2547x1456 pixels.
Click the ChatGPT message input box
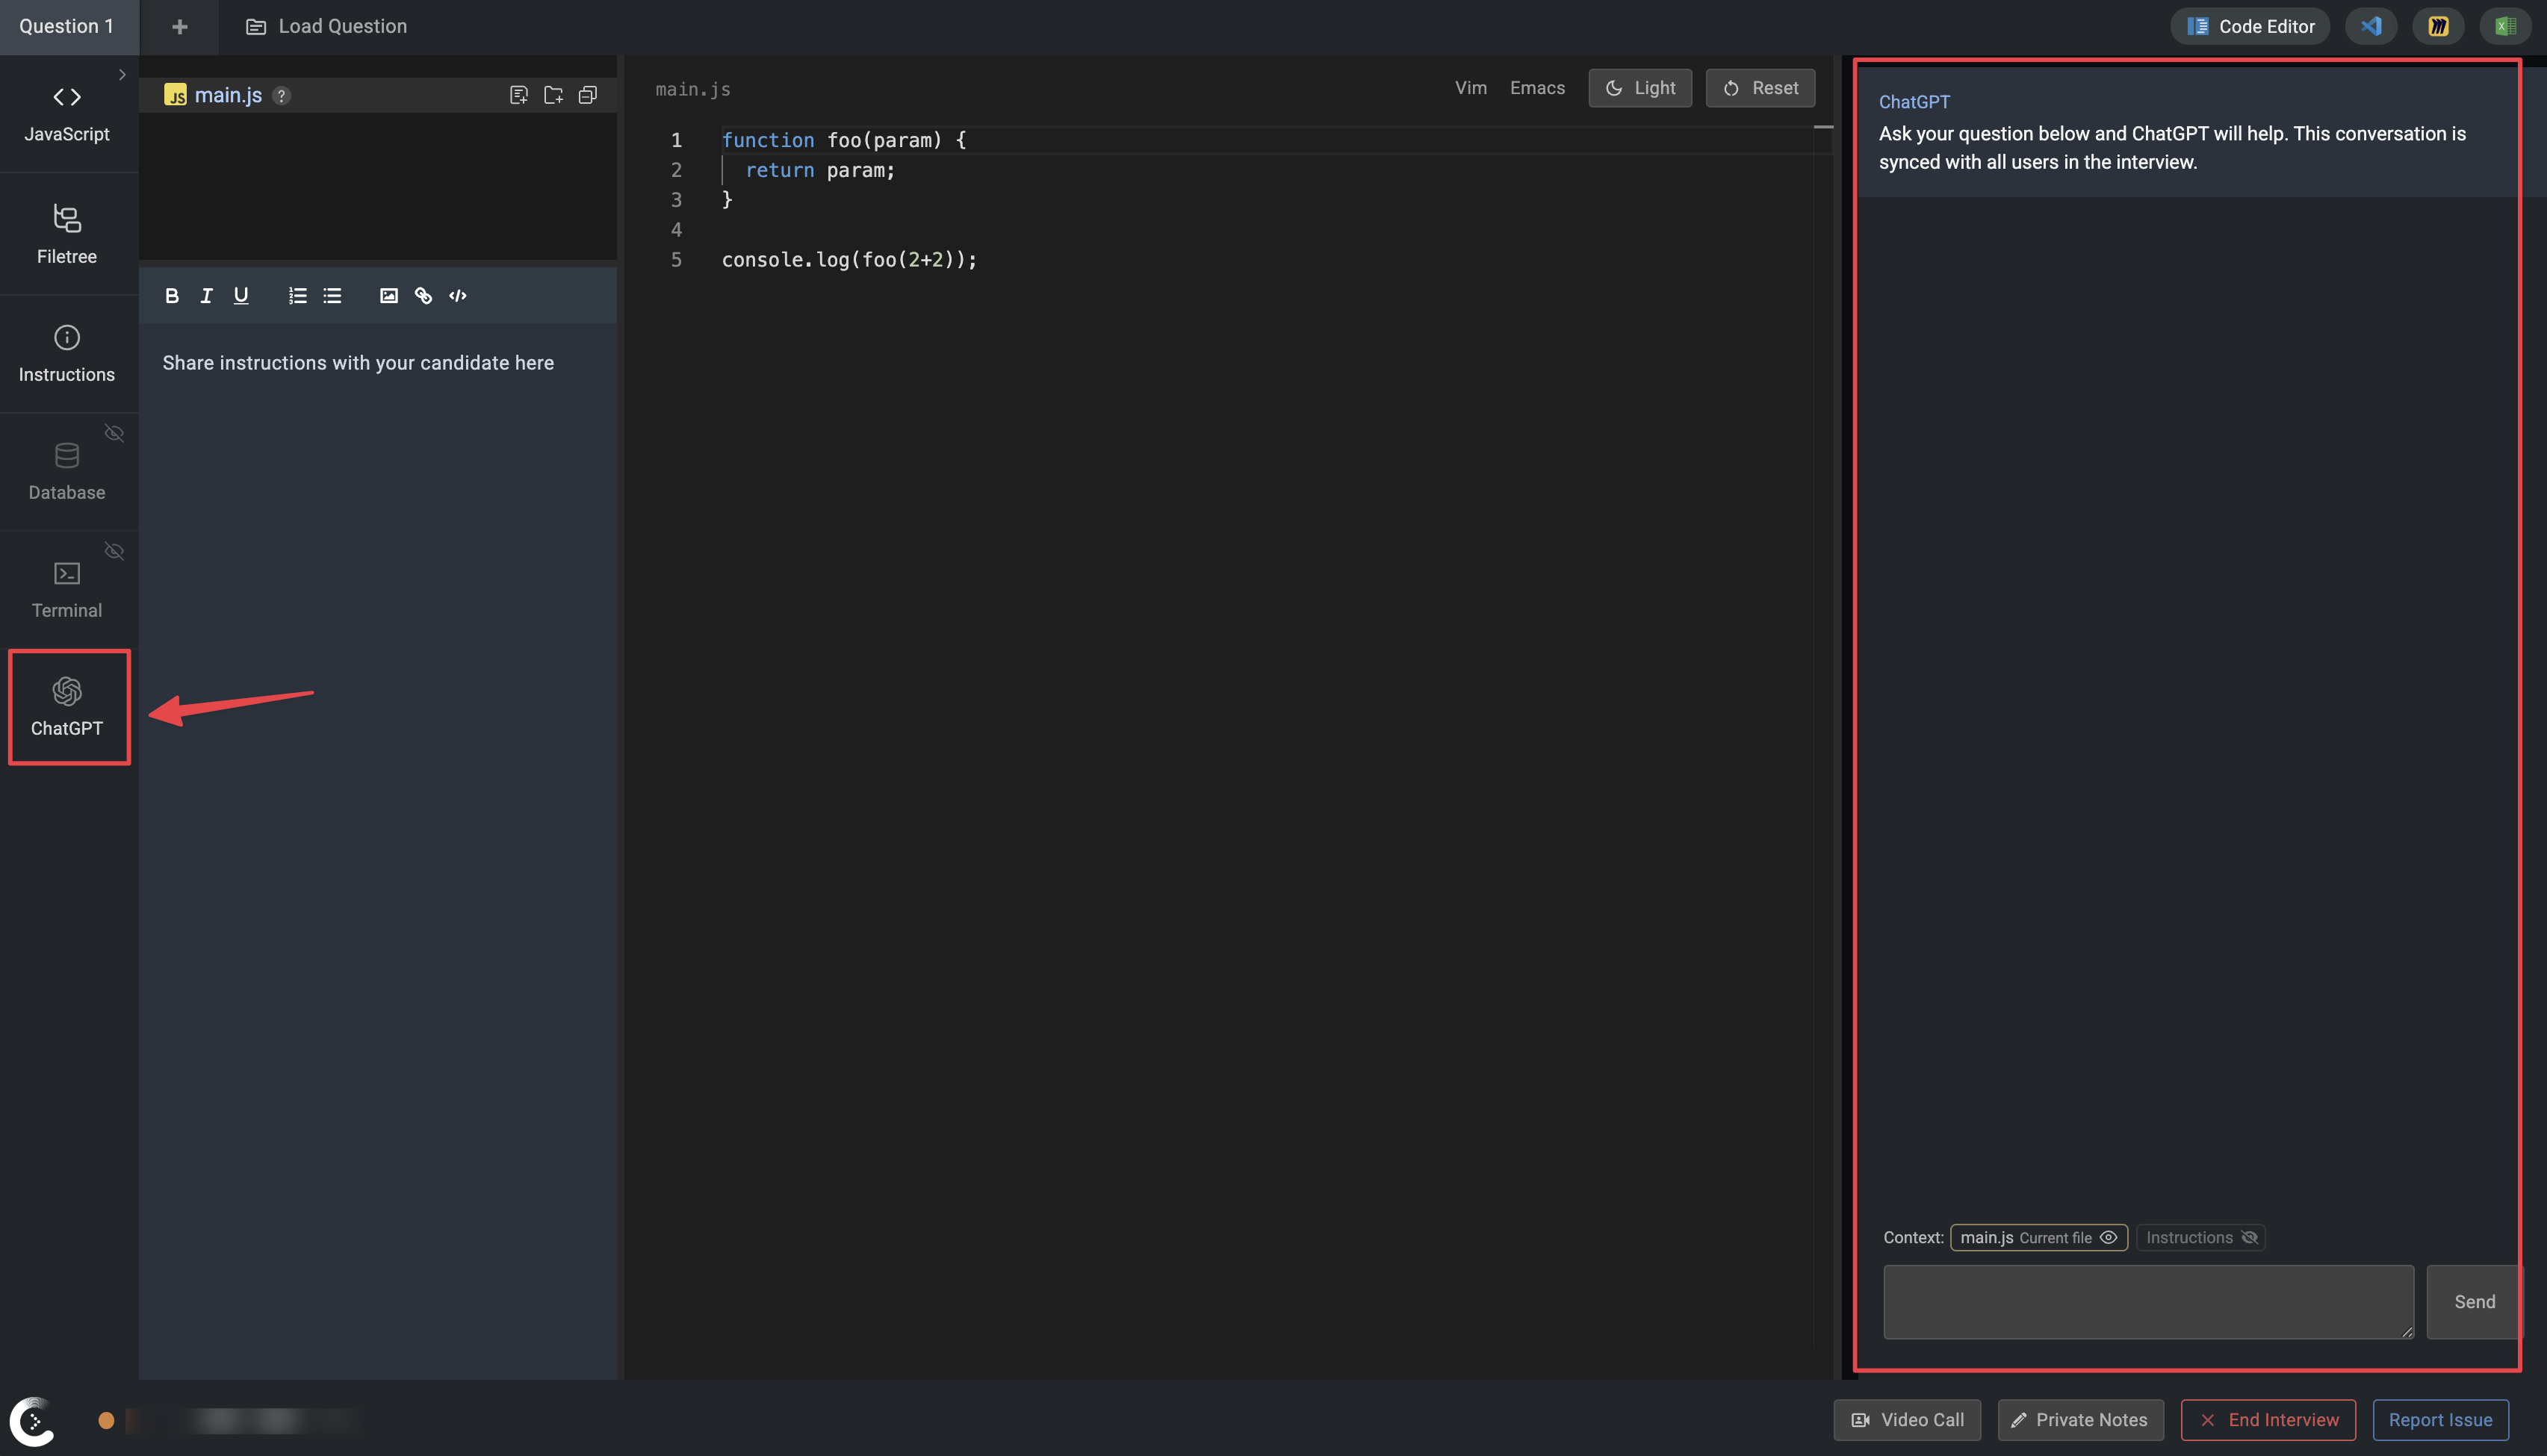click(2148, 1302)
